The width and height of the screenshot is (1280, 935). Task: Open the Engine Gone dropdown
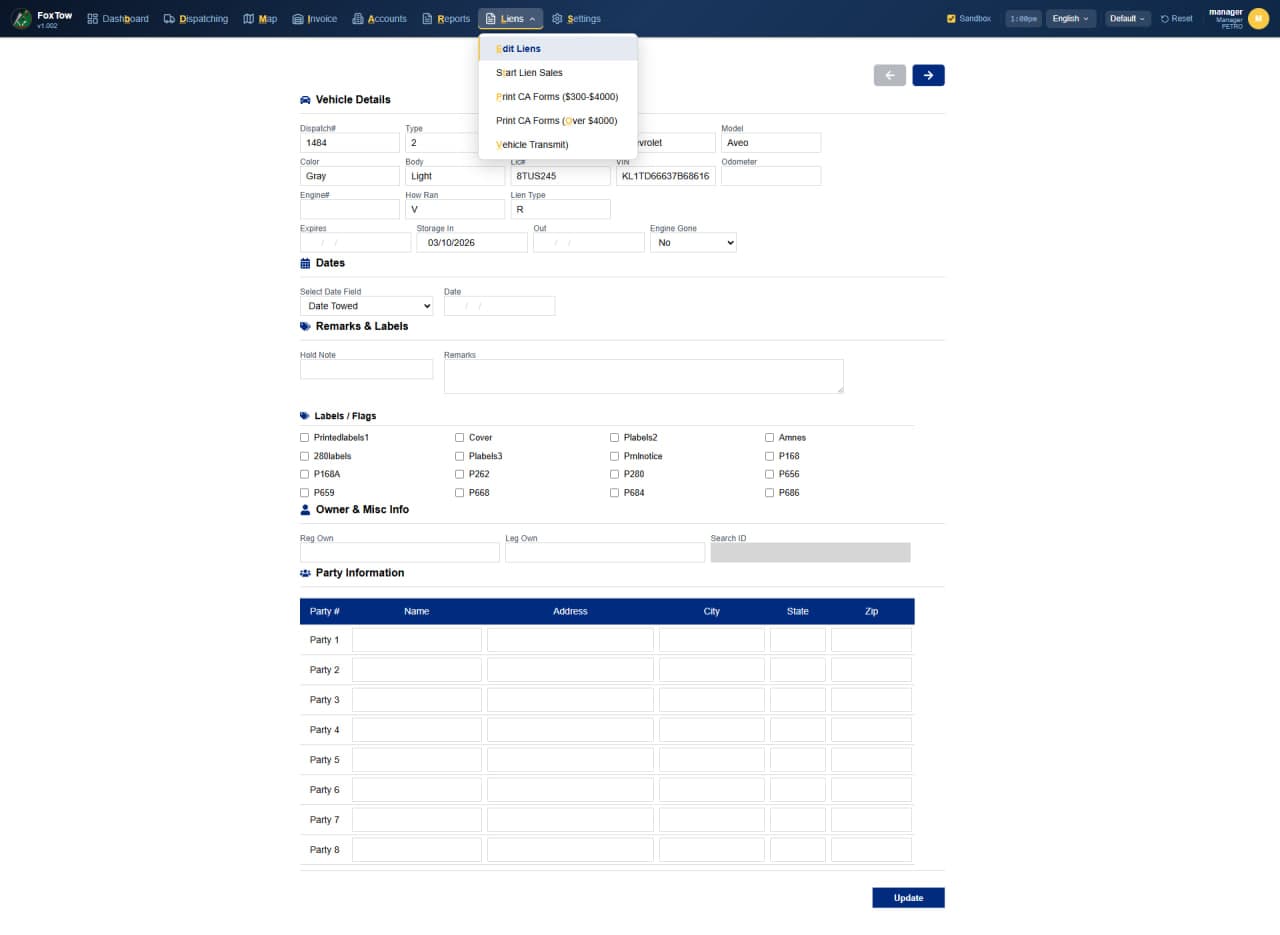click(x=693, y=242)
